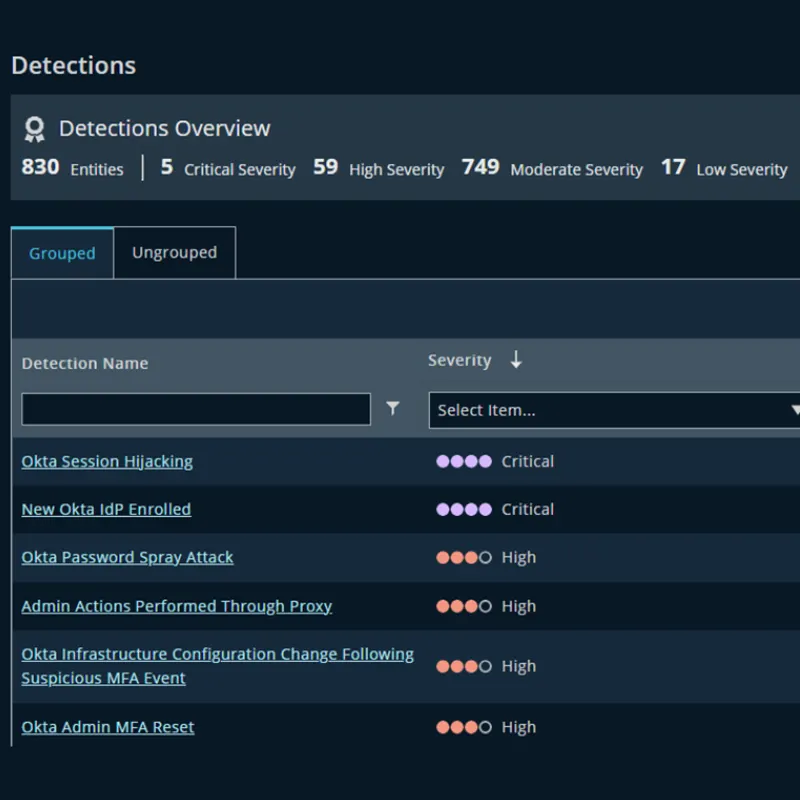Click the 59 High Severity count
The width and height of the screenshot is (800, 800).
(x=378, y=168)
